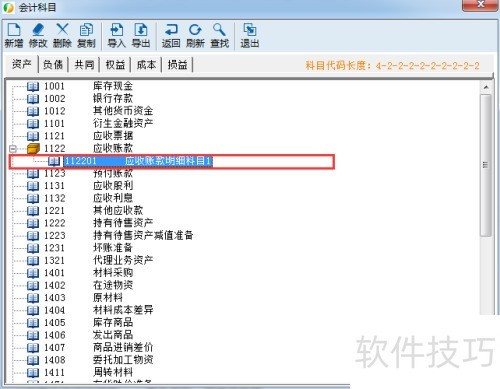500x389 pixels.
Task: Select account 持有待售资产
Action: point(123,223)
